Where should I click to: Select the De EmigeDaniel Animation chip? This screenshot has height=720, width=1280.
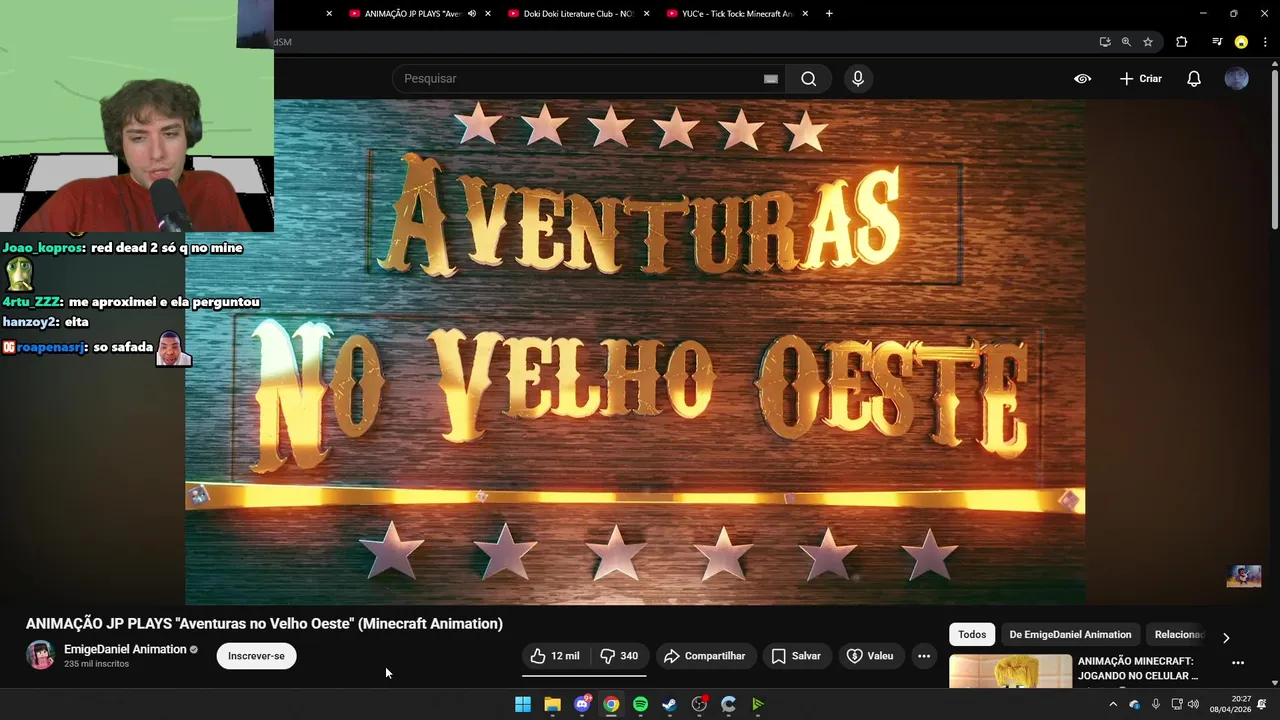point(1070,634)
